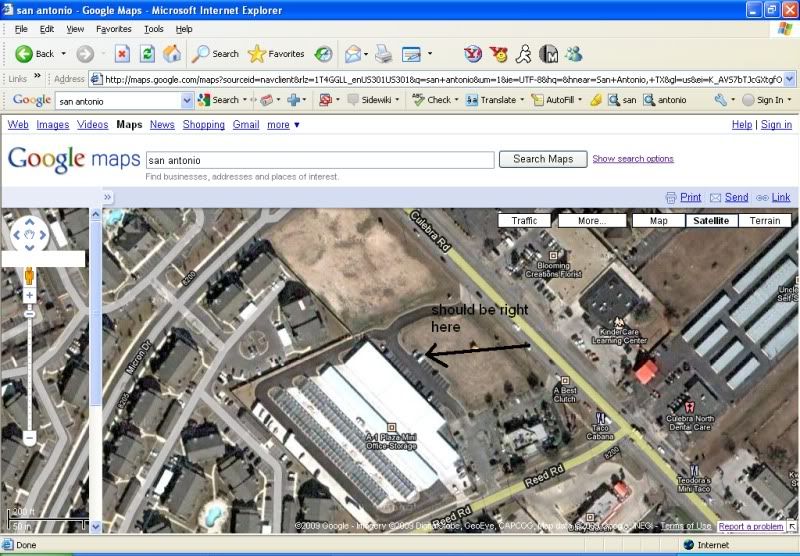
Task: Open the Tools menu
Action: 153,29
